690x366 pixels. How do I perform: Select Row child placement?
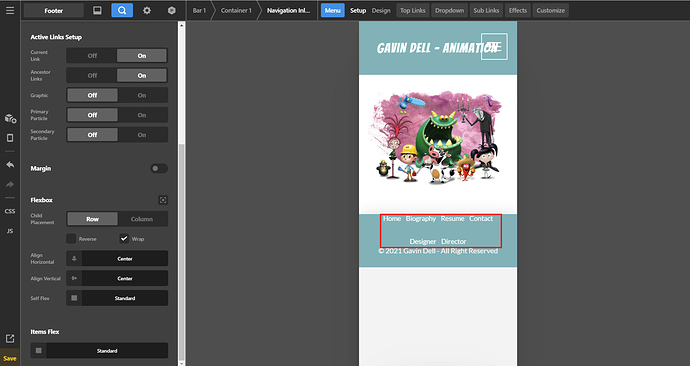pyautogui.click(x=92, y=219)
